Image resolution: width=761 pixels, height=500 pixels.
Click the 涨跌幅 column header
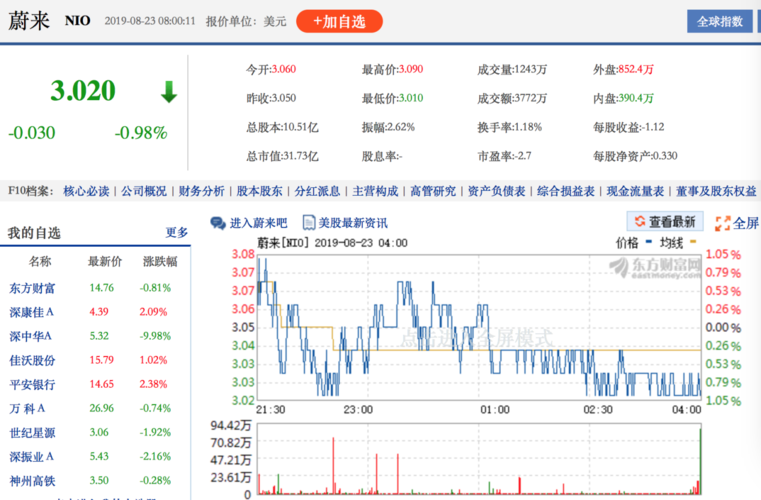tap(160, 262)
